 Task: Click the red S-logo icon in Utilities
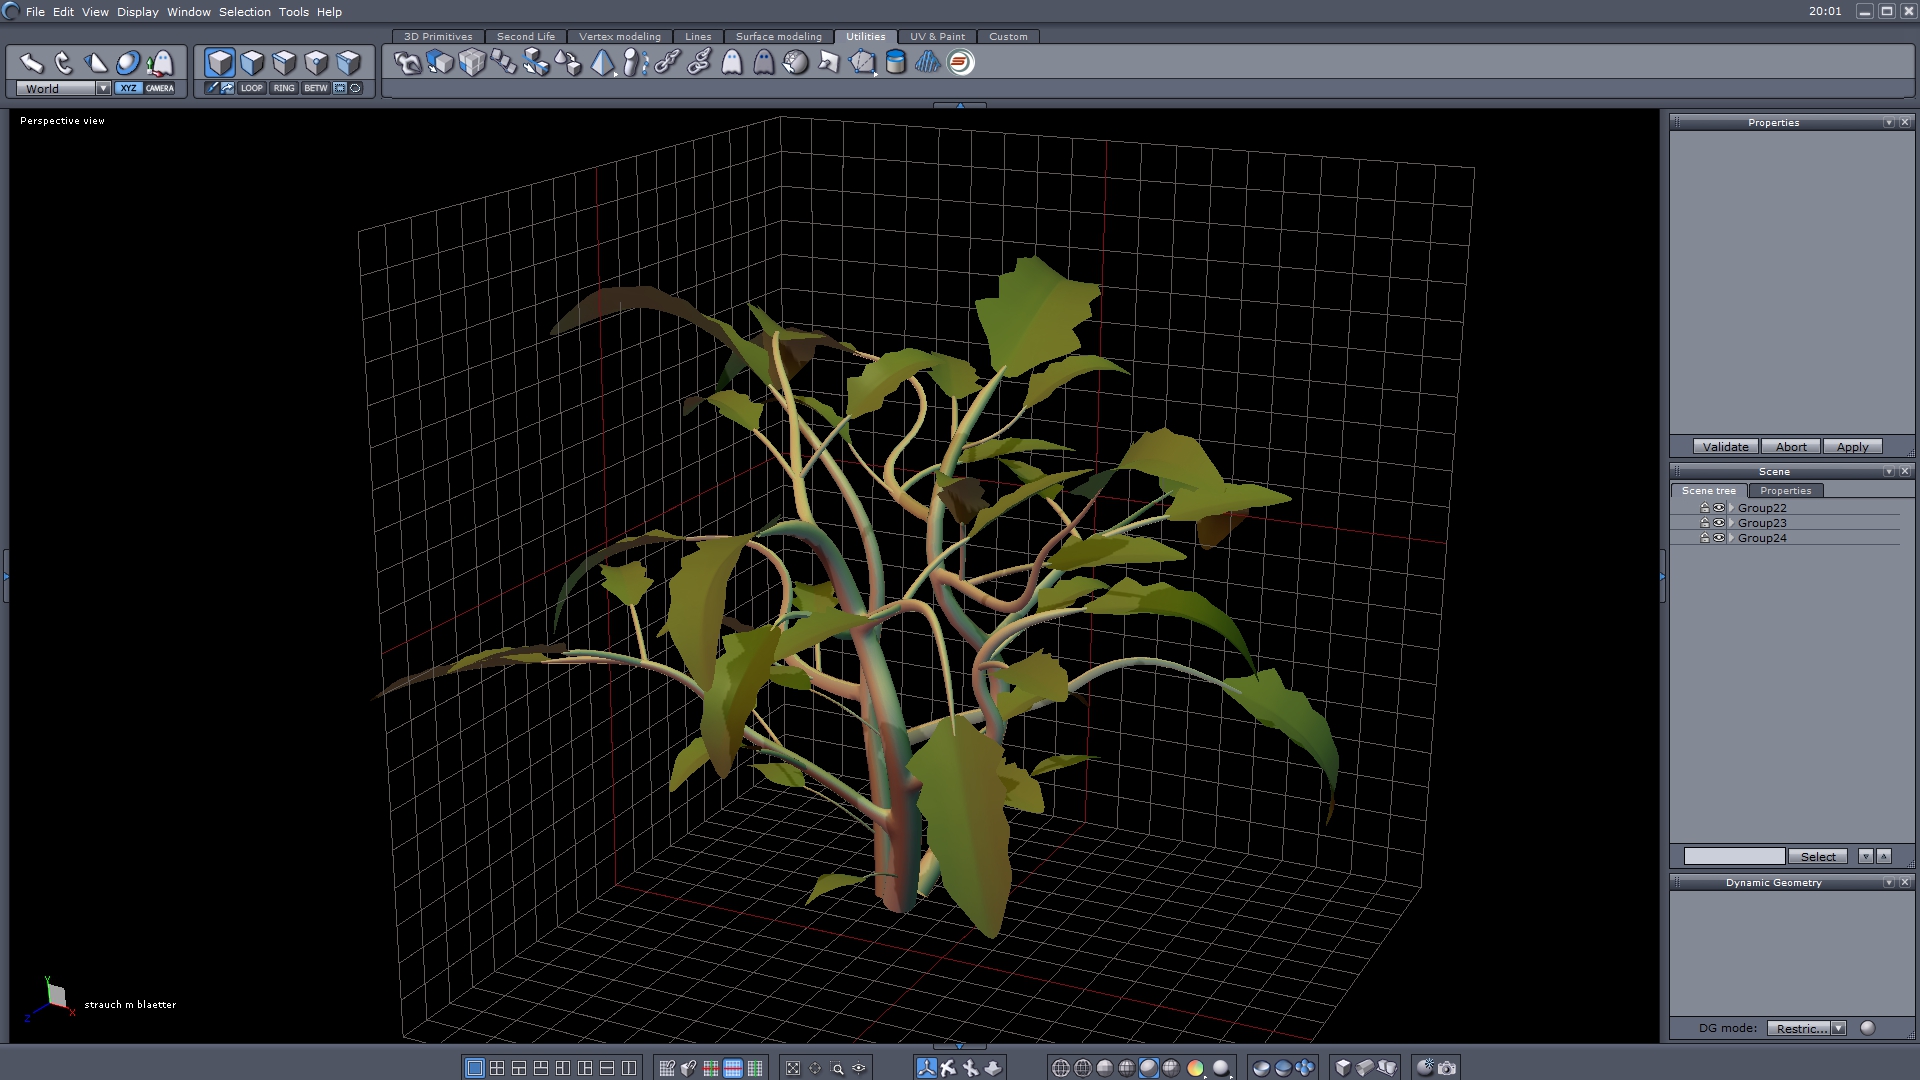tap(960, 63)
